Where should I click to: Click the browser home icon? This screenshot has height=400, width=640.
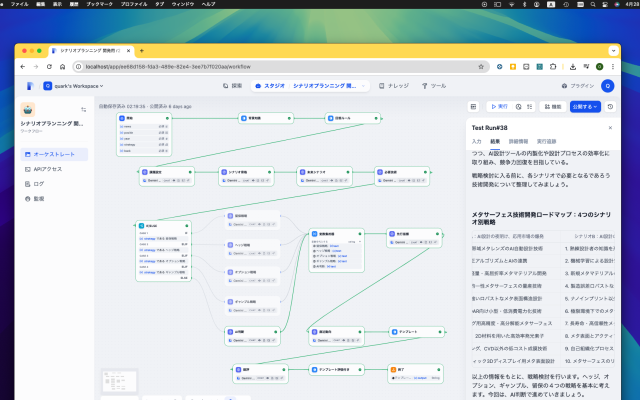pos(62,67)
